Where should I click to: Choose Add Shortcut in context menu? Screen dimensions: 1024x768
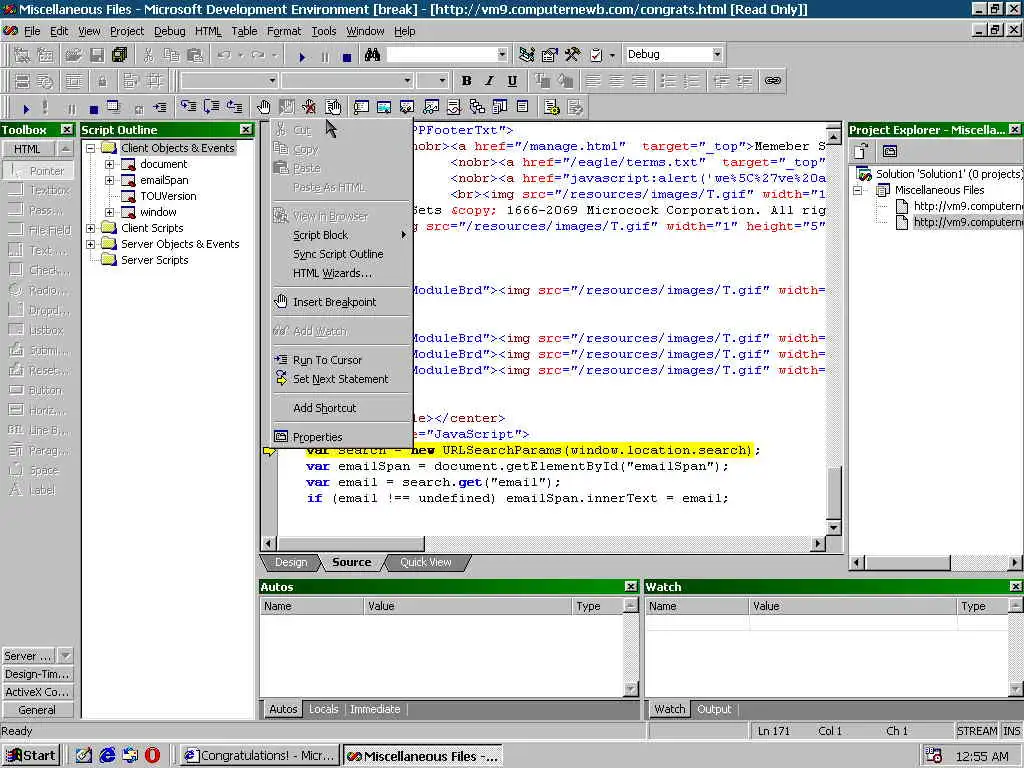click(325, 408)
